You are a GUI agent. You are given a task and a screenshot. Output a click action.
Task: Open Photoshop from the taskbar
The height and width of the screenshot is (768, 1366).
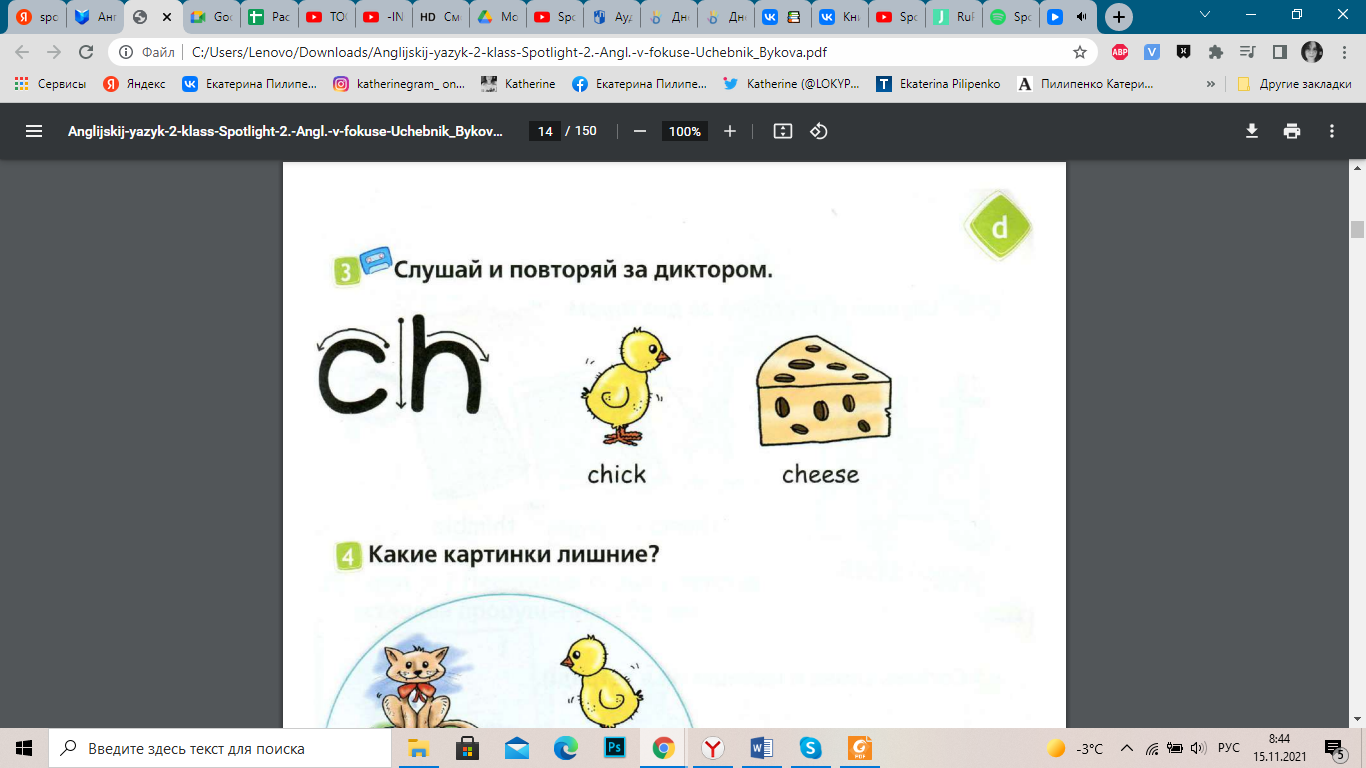[x=614, y=748]
